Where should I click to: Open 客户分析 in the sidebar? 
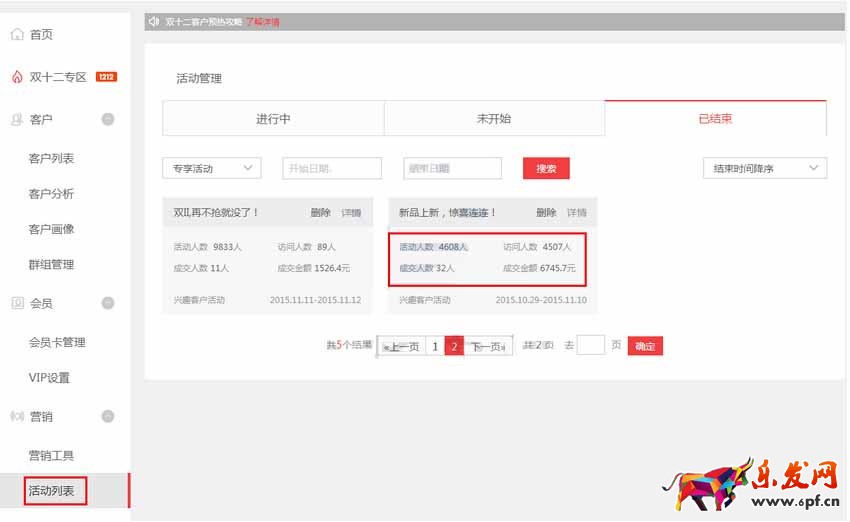pos(51,194)
